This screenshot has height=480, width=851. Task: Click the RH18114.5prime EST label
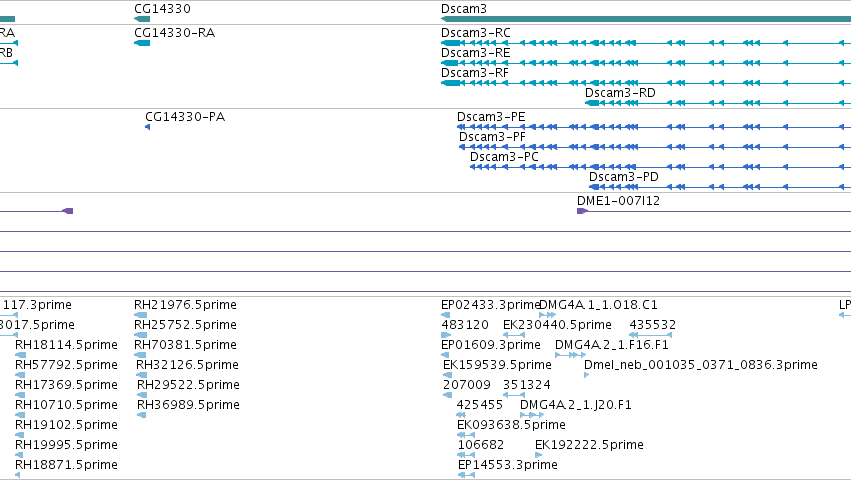(66, 345)
